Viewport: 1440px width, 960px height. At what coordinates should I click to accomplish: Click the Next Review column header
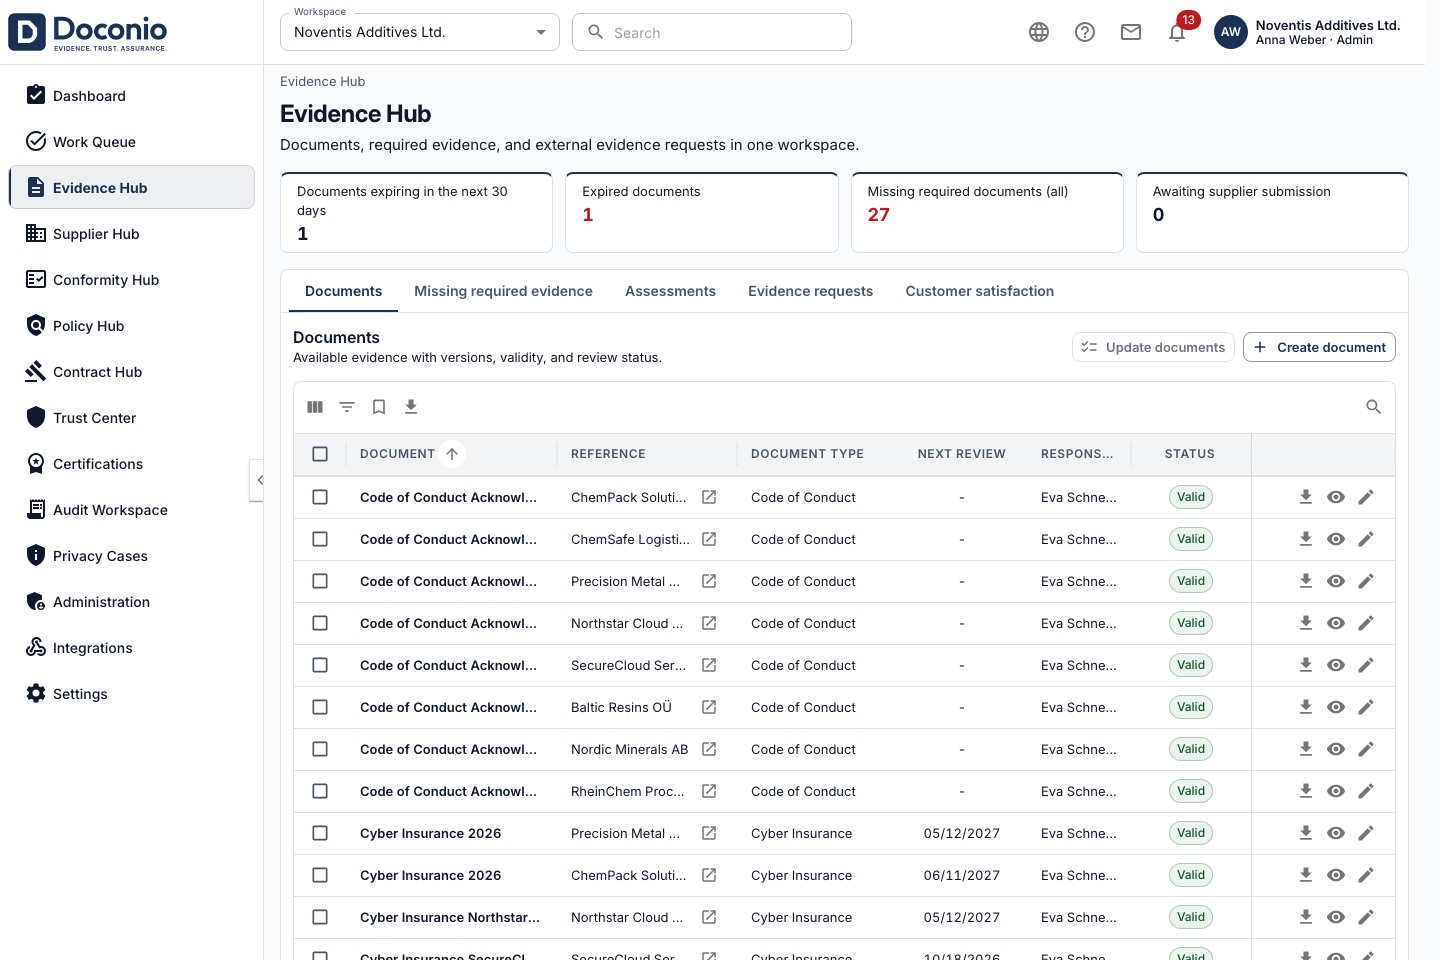(x=961, y=454)
